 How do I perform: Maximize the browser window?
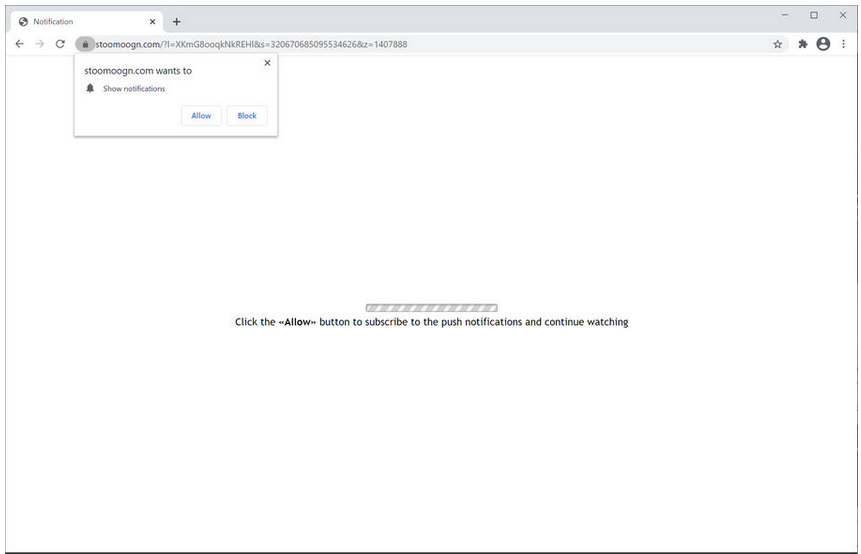(813, 15)
